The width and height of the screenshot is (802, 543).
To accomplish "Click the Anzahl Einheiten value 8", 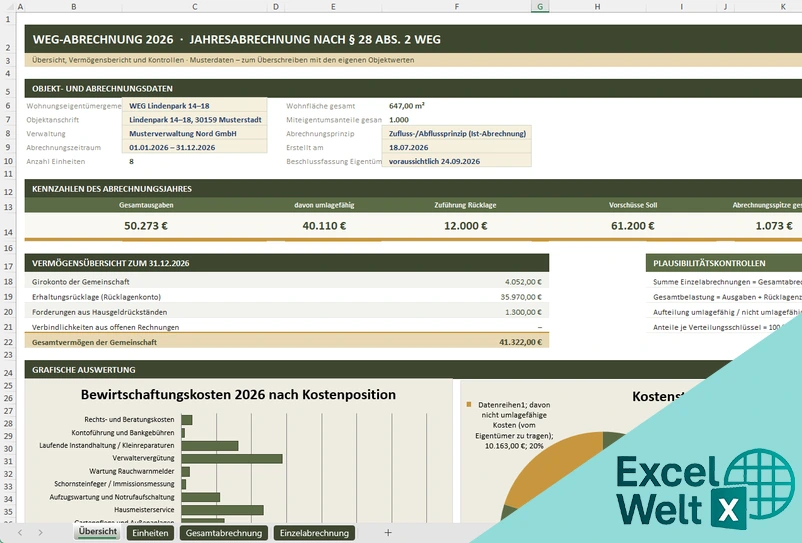I will [x=131, y=161].
